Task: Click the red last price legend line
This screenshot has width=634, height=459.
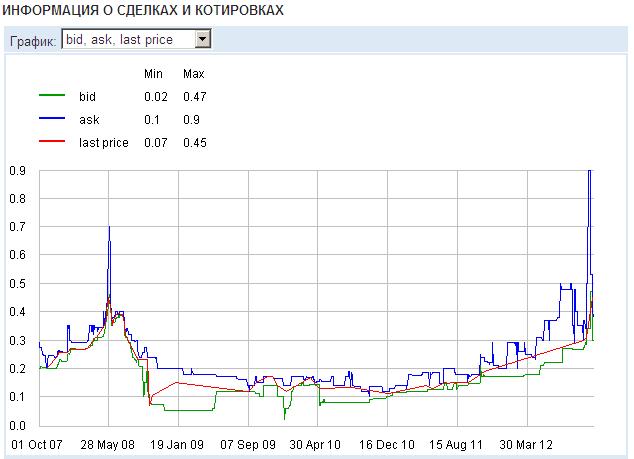Action: tap(52, 141)
